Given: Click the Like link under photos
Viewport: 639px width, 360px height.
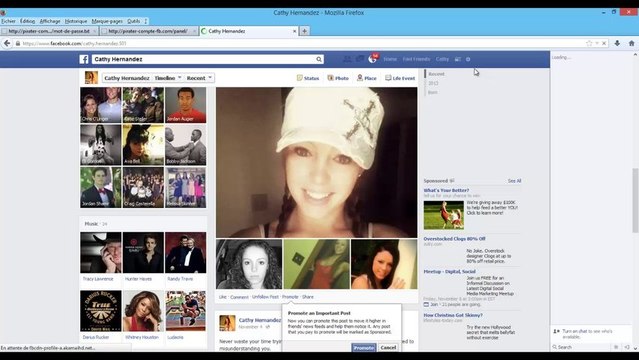Looking at the screenshot, I should [223, 297].
